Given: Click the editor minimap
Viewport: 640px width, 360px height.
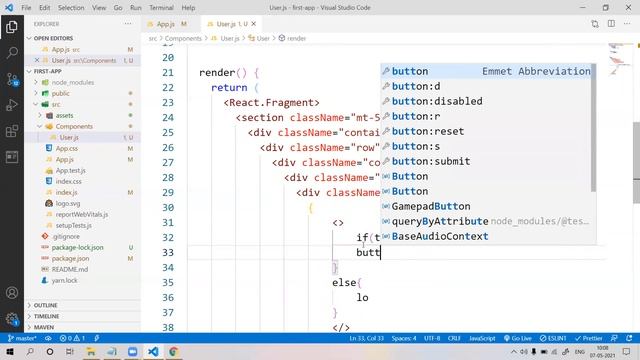Looking at the screenshot, I should coord(619,61).
